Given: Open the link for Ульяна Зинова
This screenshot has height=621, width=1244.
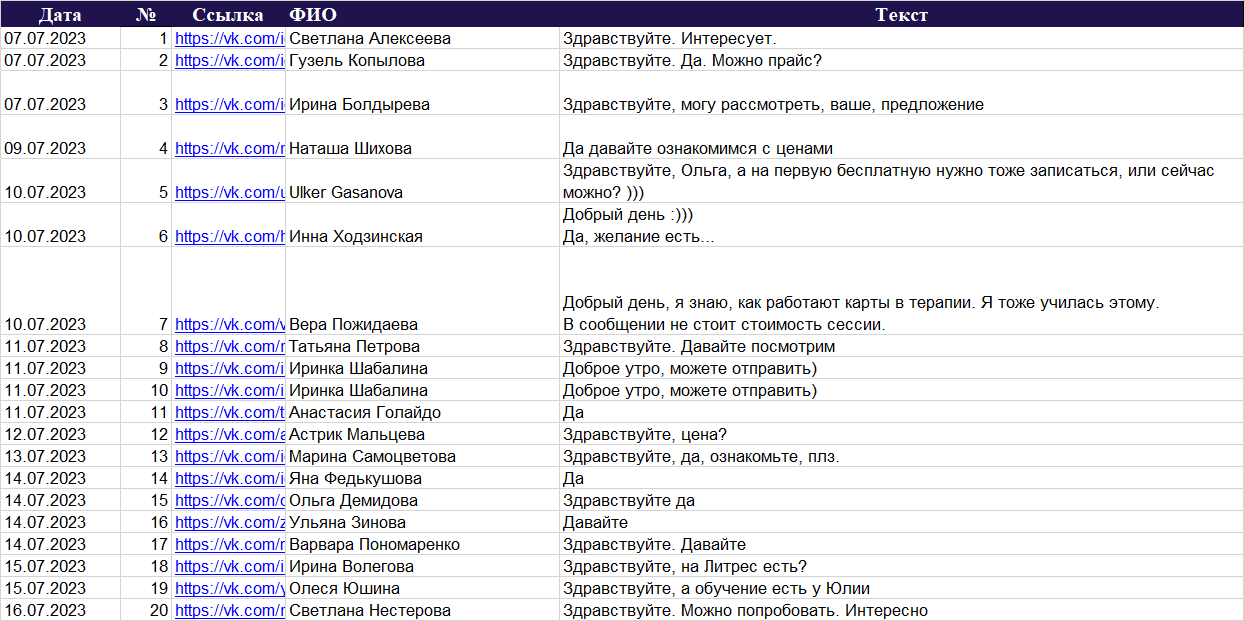Looking at the screenshot, I should click(229, 522).
